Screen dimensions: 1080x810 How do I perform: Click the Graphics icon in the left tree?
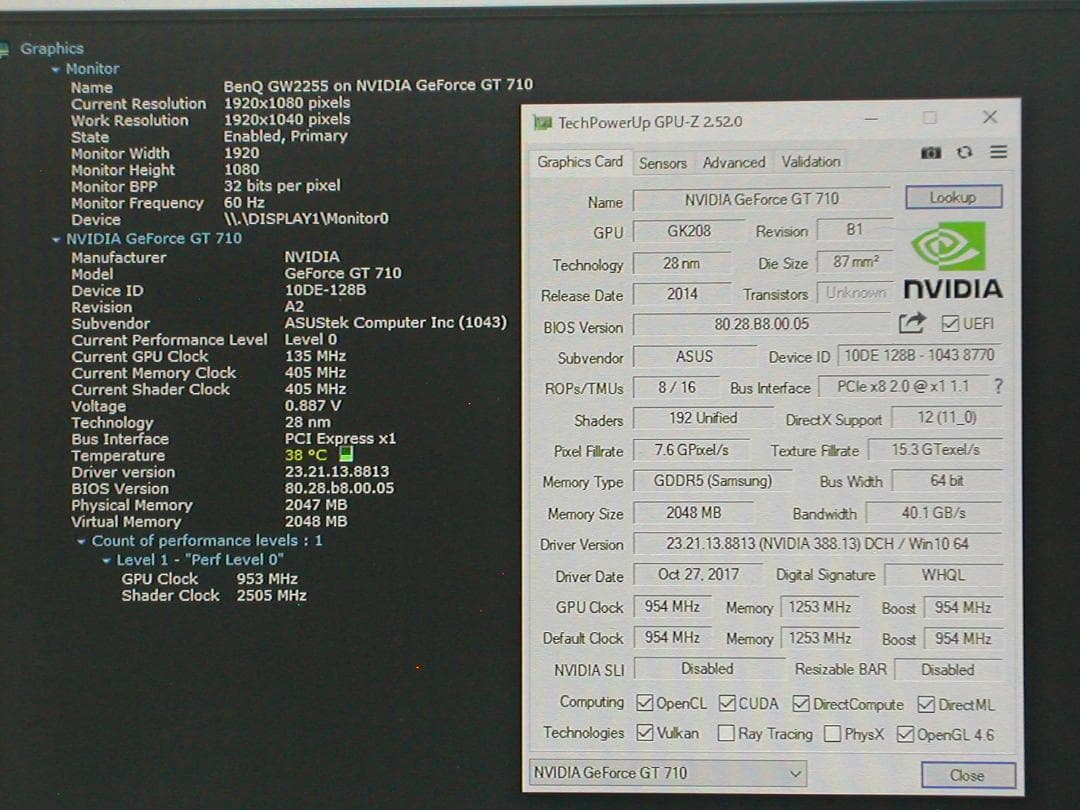point(10,48)
